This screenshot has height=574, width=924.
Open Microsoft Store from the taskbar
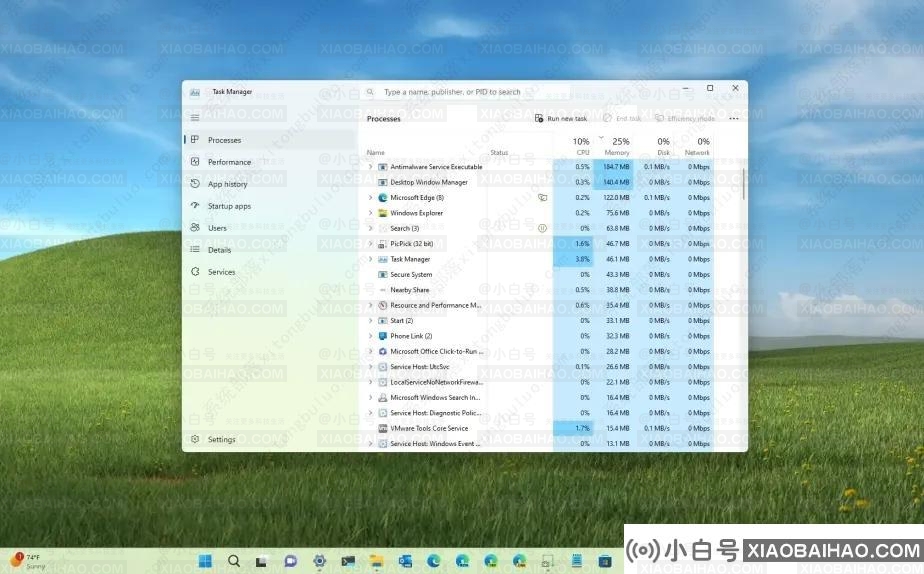[x=605, y=561]
